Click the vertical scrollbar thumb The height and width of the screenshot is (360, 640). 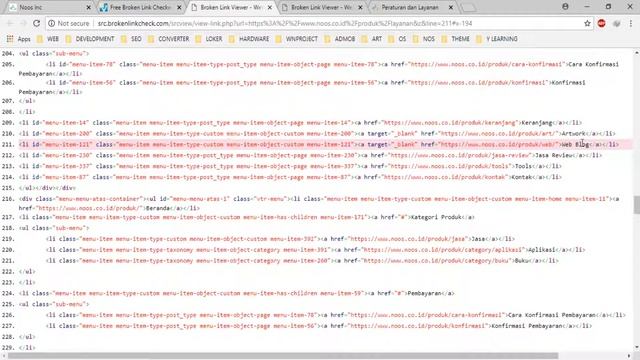coord(636,204)
